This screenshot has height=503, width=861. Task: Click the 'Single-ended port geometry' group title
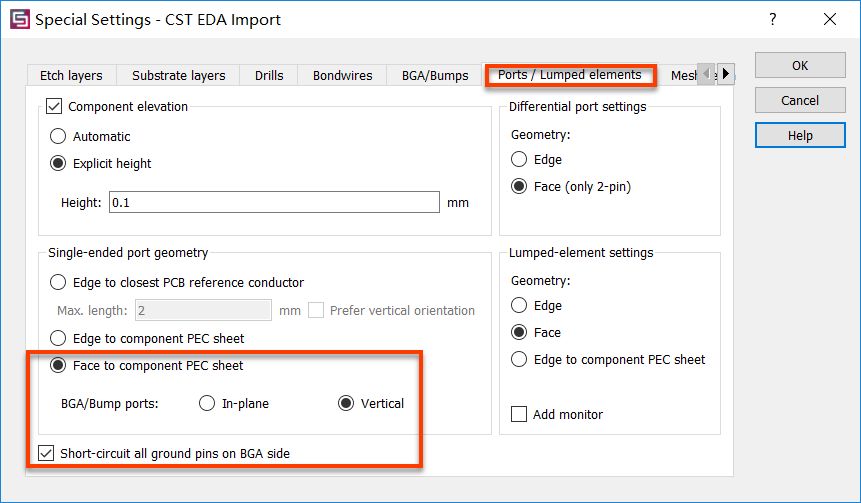128,253
